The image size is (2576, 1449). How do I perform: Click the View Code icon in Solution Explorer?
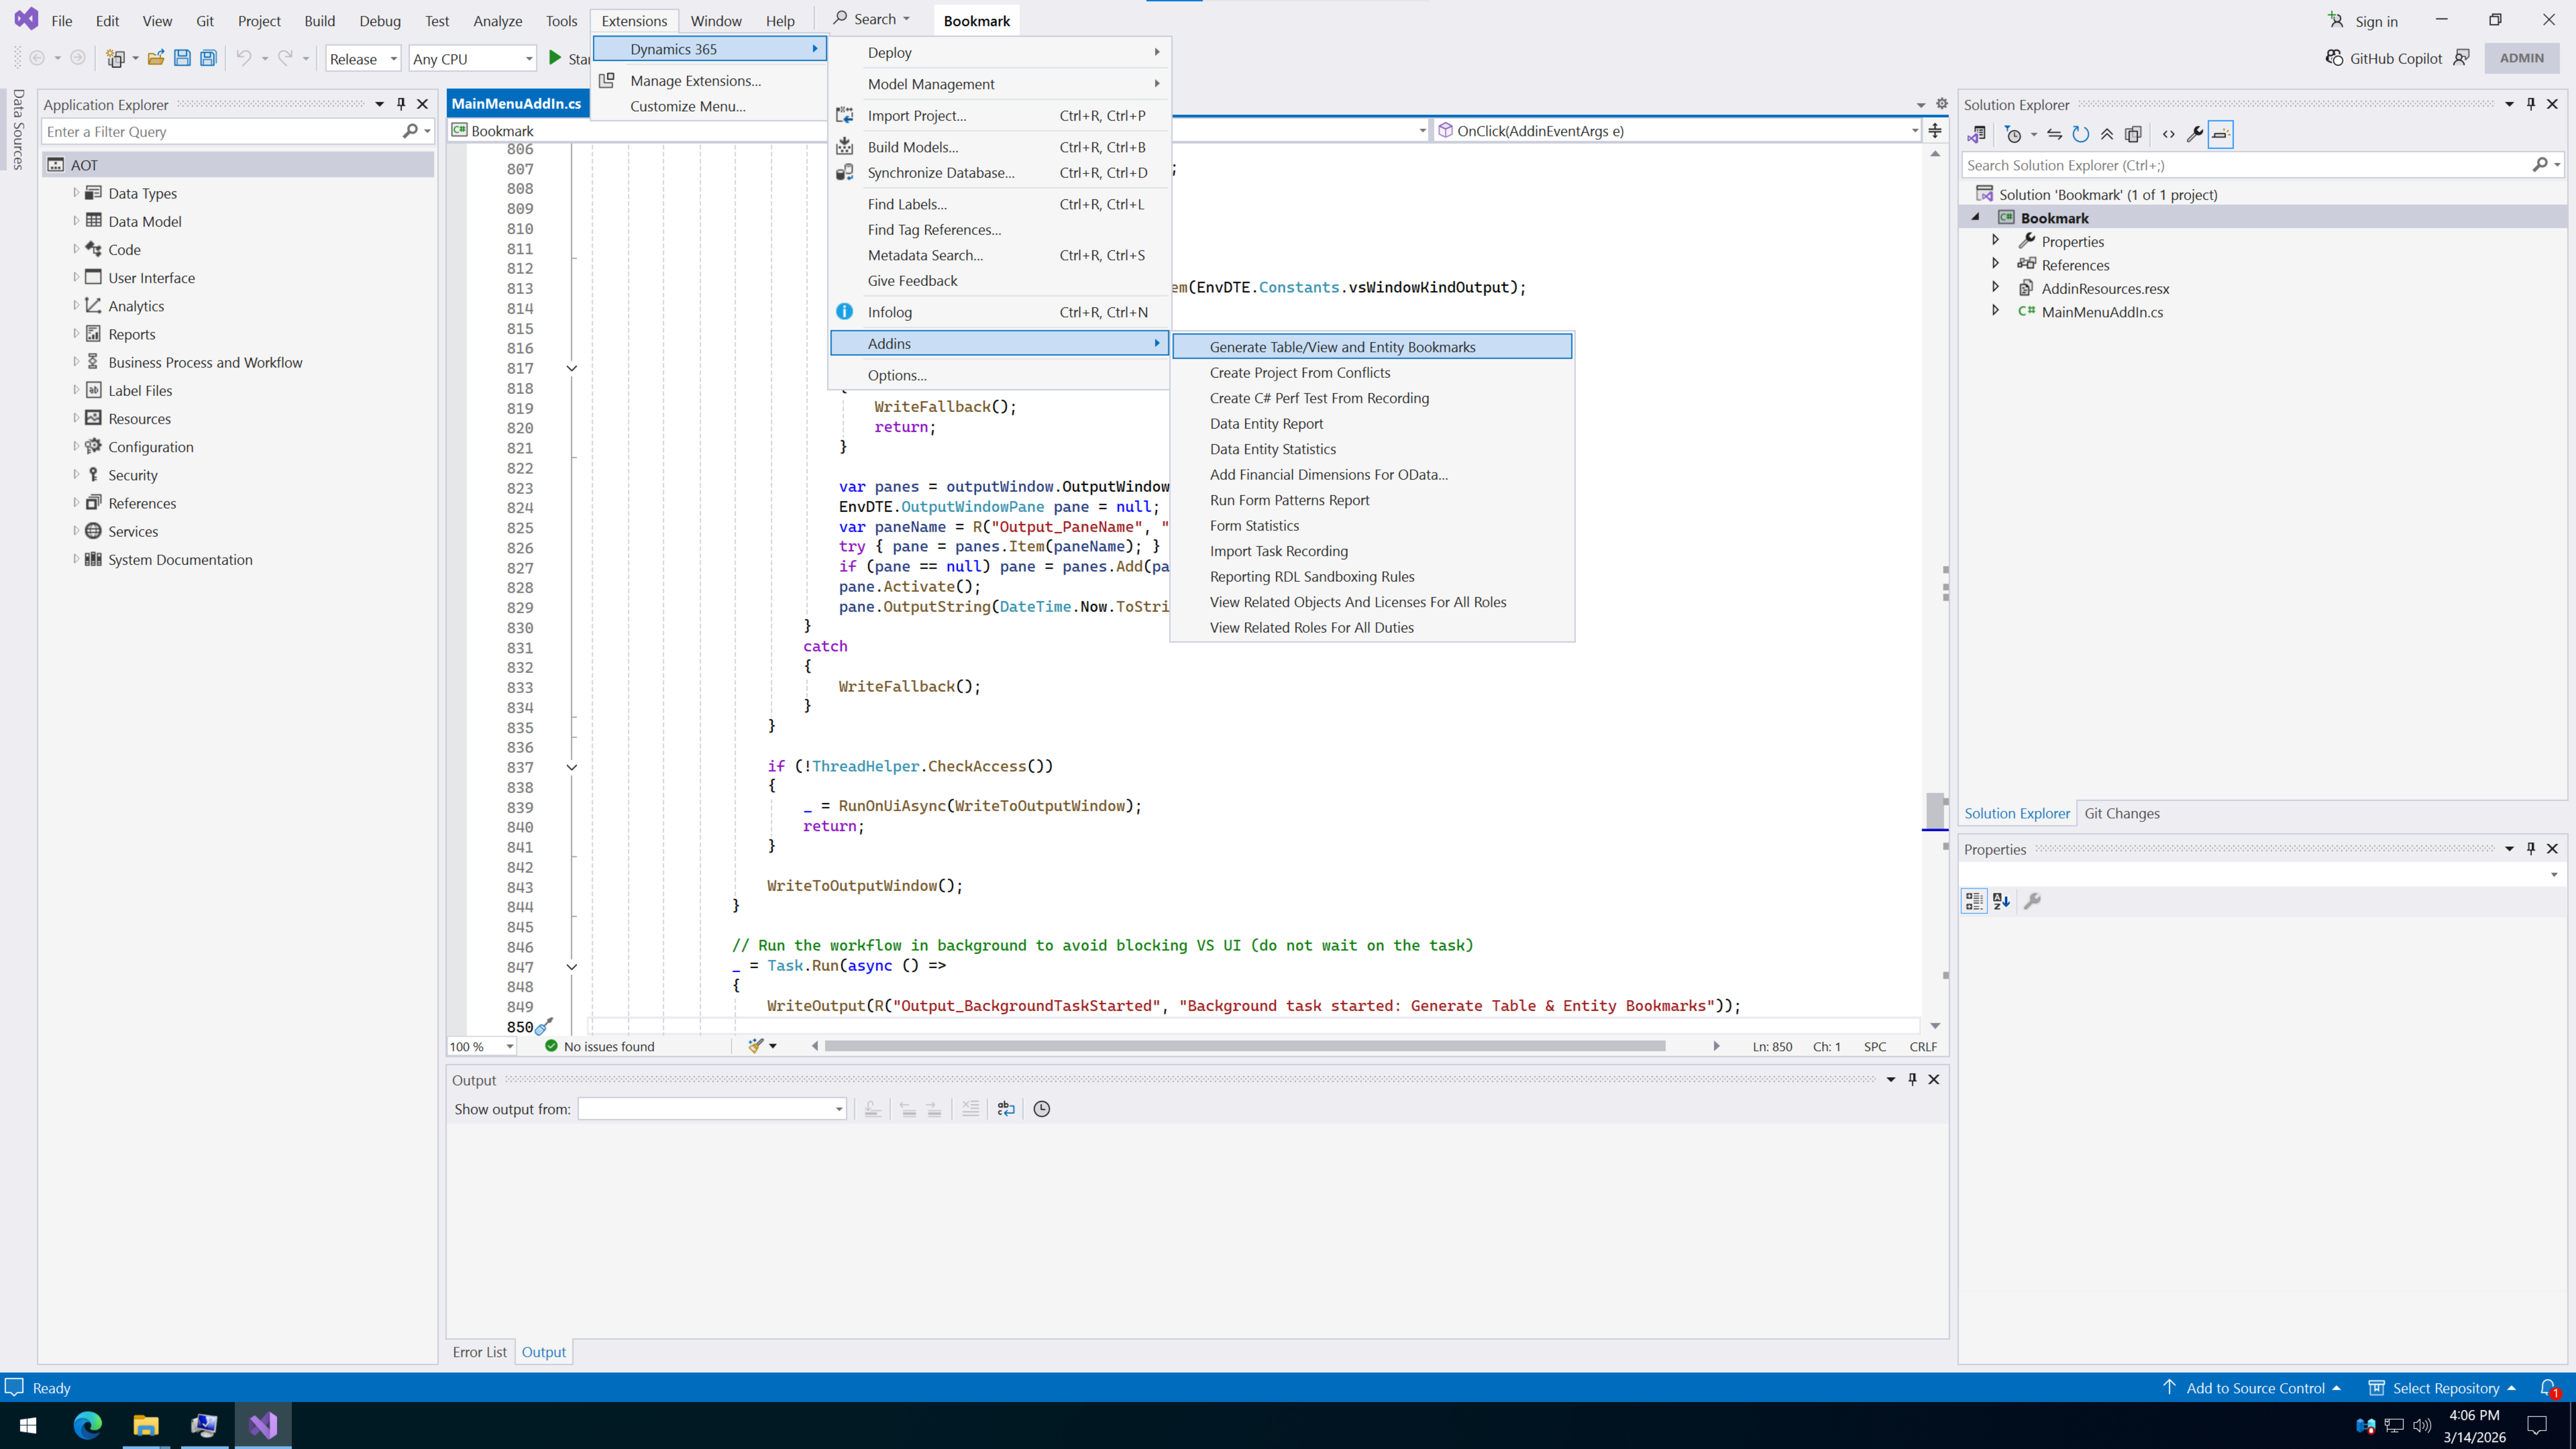[2168, 134]
